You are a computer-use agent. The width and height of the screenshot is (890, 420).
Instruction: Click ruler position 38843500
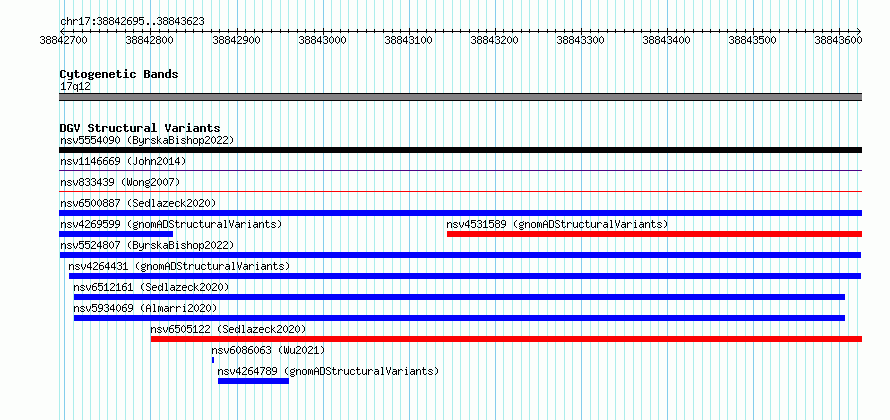click(753, 40)
